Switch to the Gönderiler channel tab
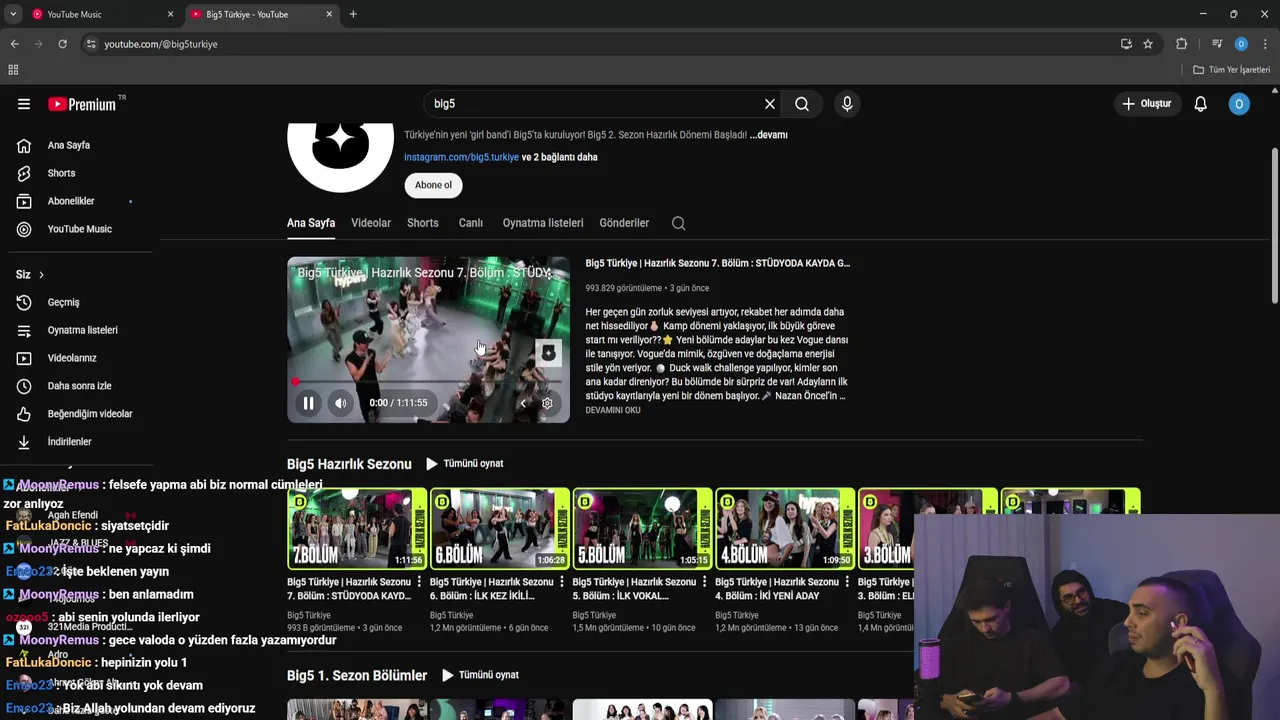Viewport: 1280px width, 720px height. [624, 223]
